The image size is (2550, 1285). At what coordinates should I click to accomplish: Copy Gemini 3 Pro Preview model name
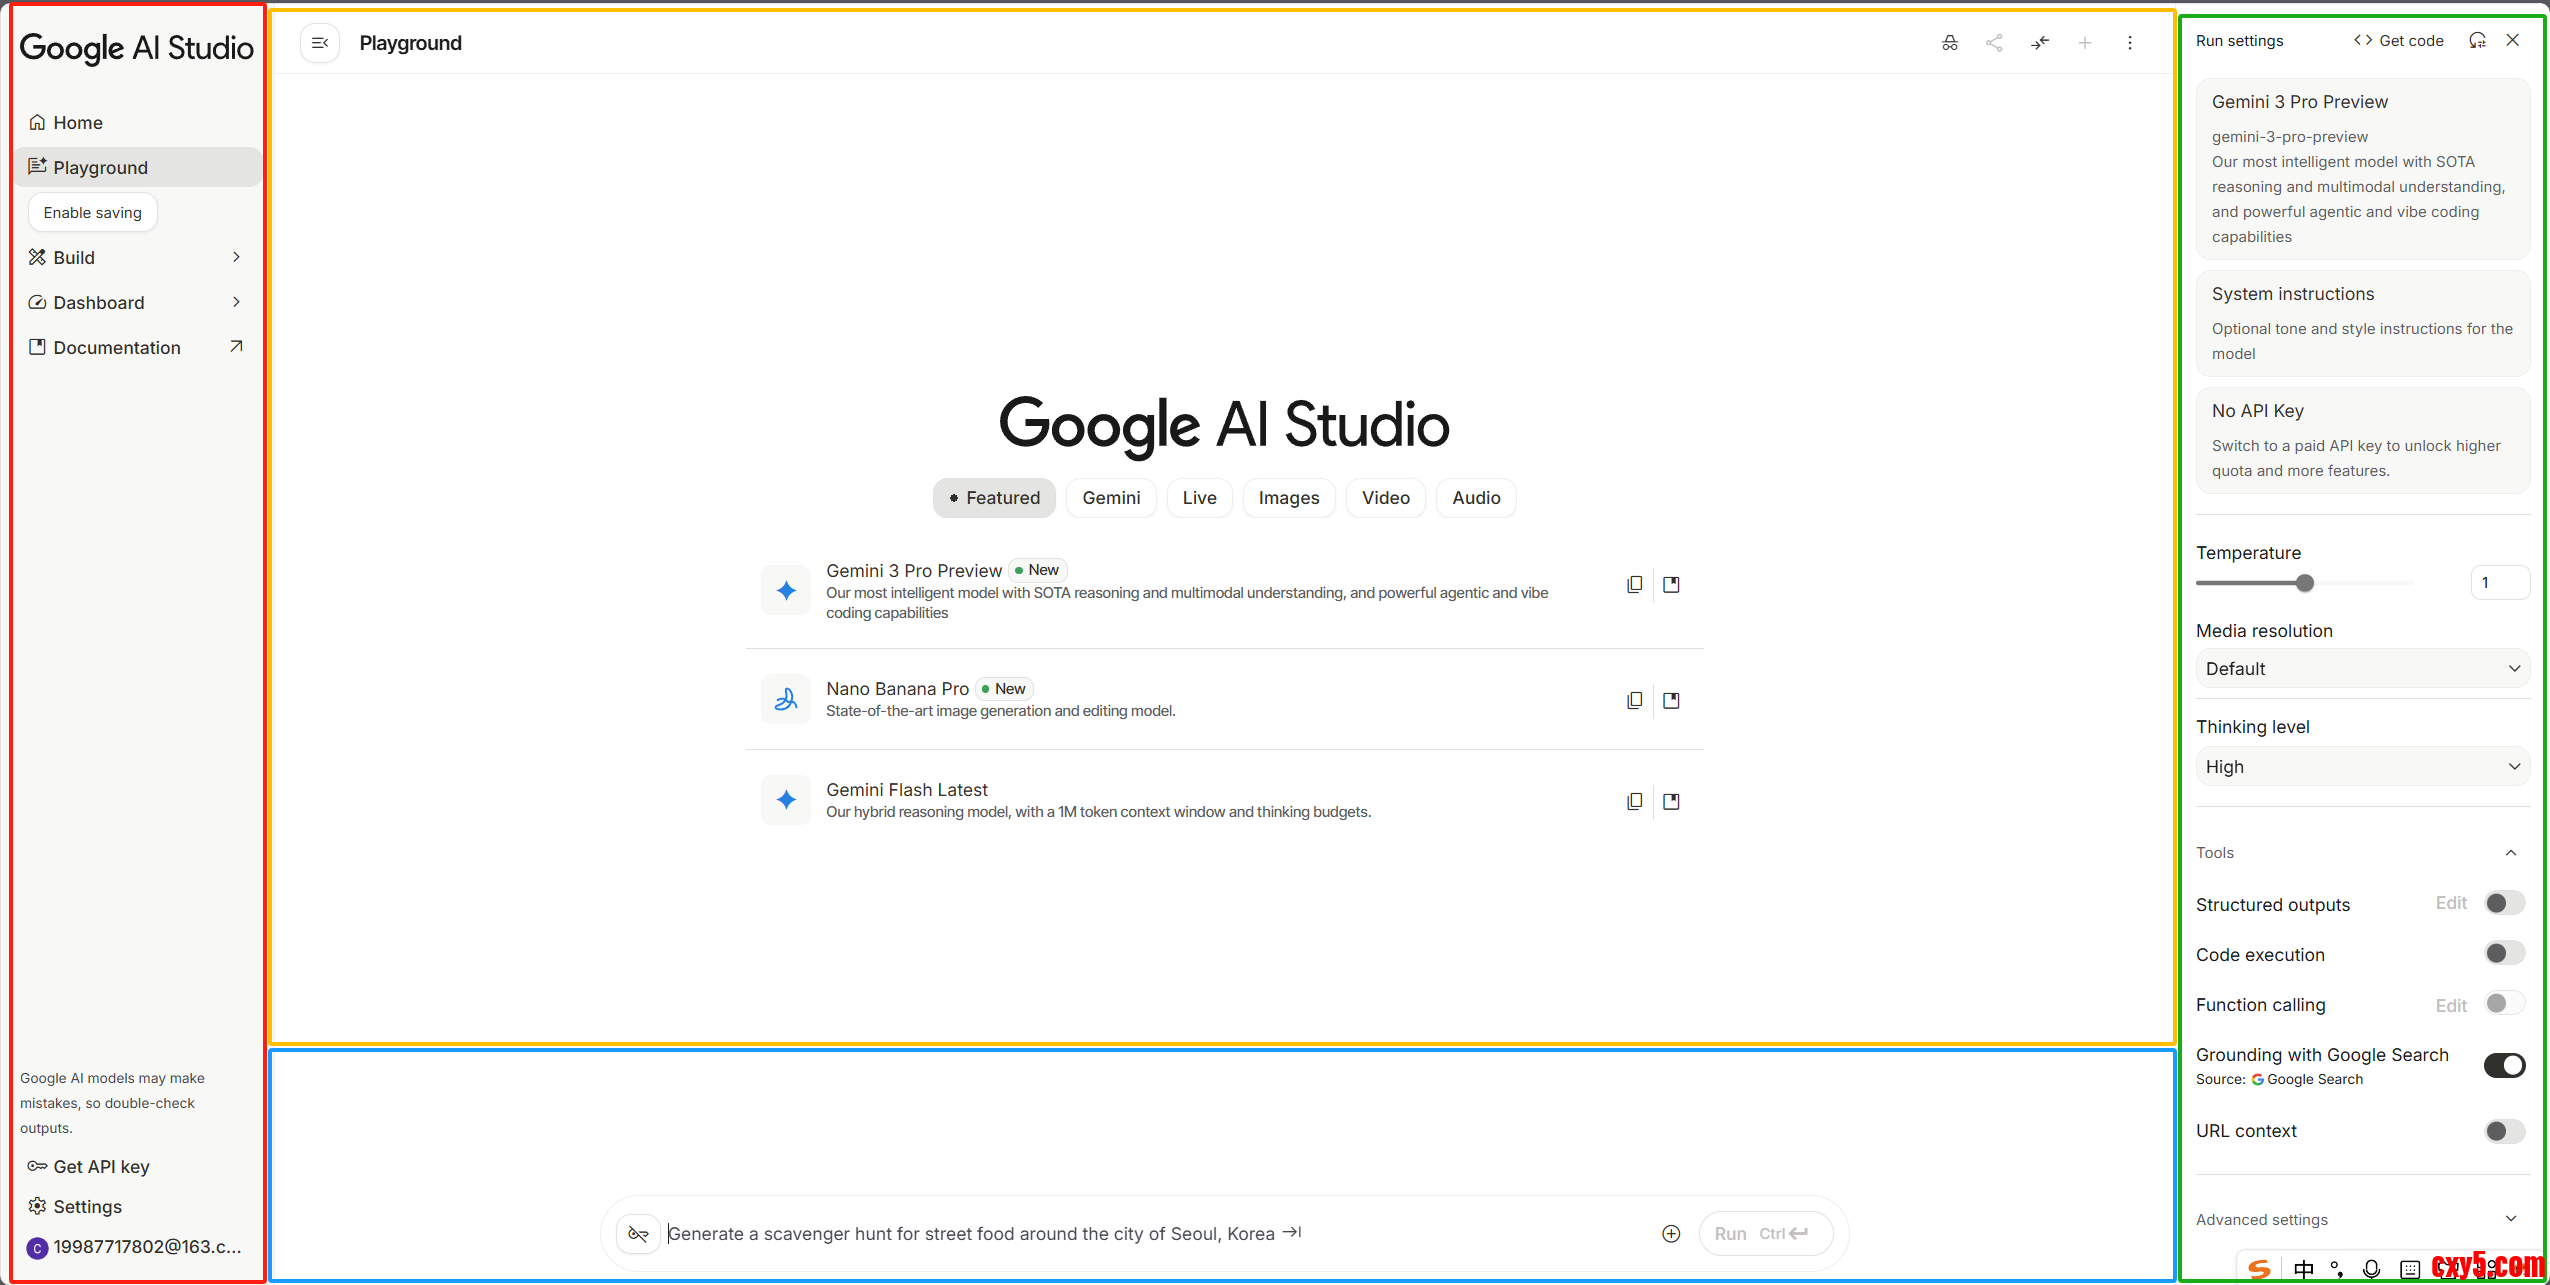(1634, 584)
